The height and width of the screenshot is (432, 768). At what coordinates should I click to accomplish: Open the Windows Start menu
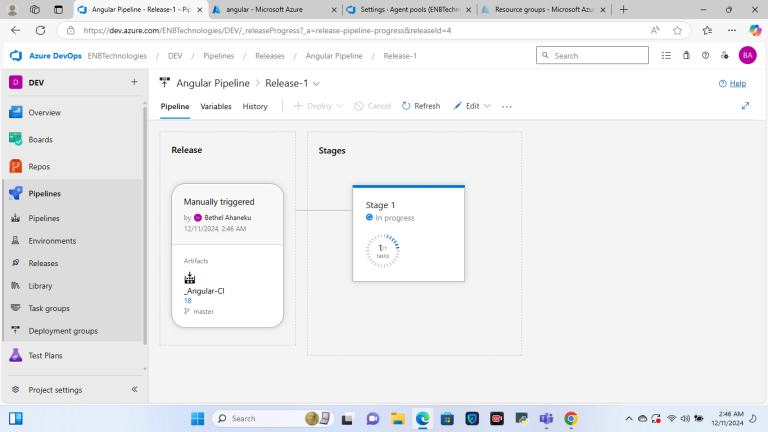pos(197,419)
